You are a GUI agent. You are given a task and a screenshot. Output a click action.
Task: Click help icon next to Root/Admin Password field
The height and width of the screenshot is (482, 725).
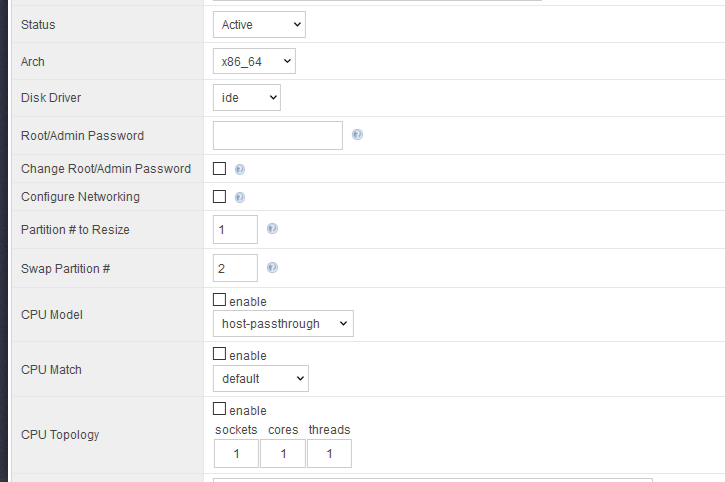coord(357,135)
